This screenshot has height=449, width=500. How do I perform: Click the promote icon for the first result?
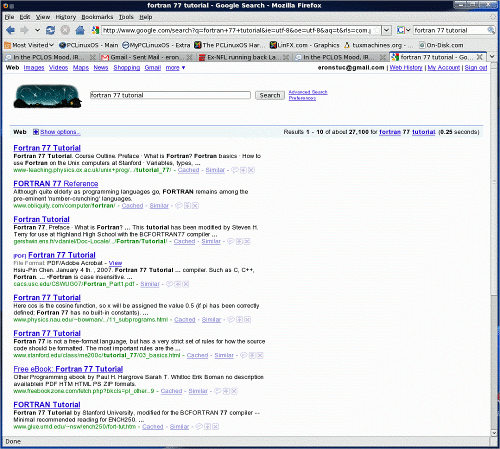[243, 170]
